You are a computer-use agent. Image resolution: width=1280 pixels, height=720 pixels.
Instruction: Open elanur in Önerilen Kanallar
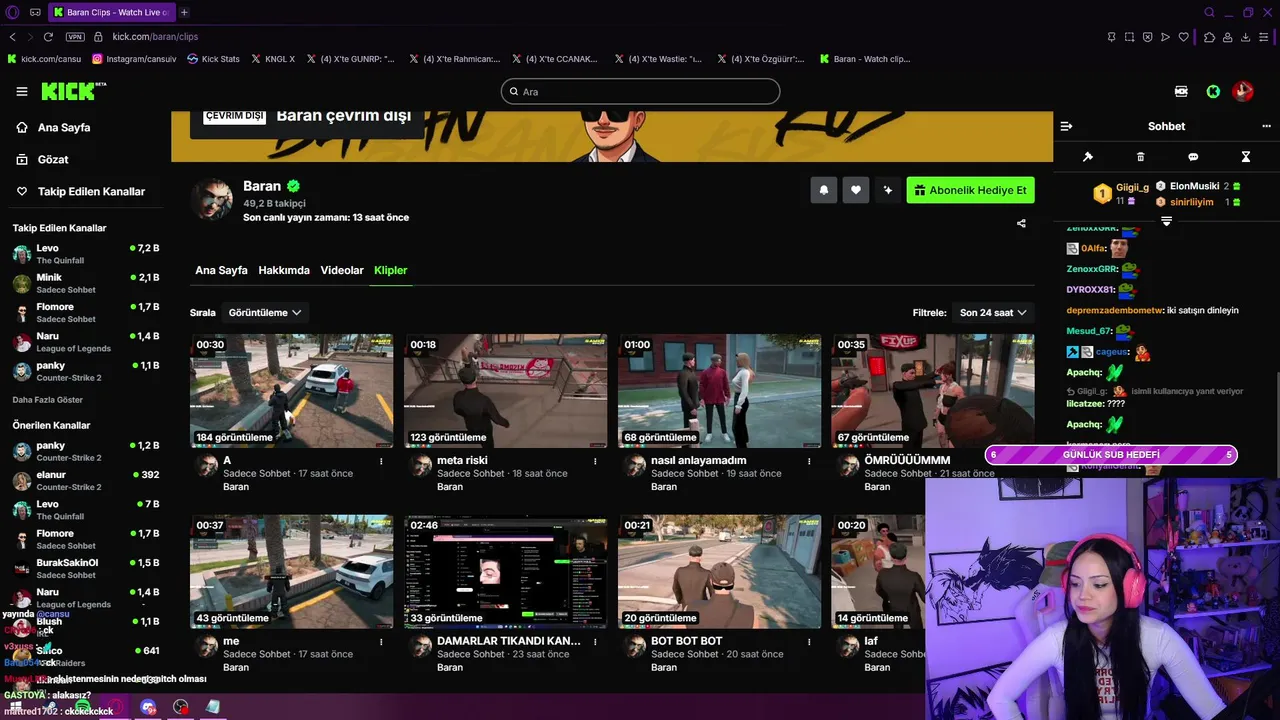point(86,481)
